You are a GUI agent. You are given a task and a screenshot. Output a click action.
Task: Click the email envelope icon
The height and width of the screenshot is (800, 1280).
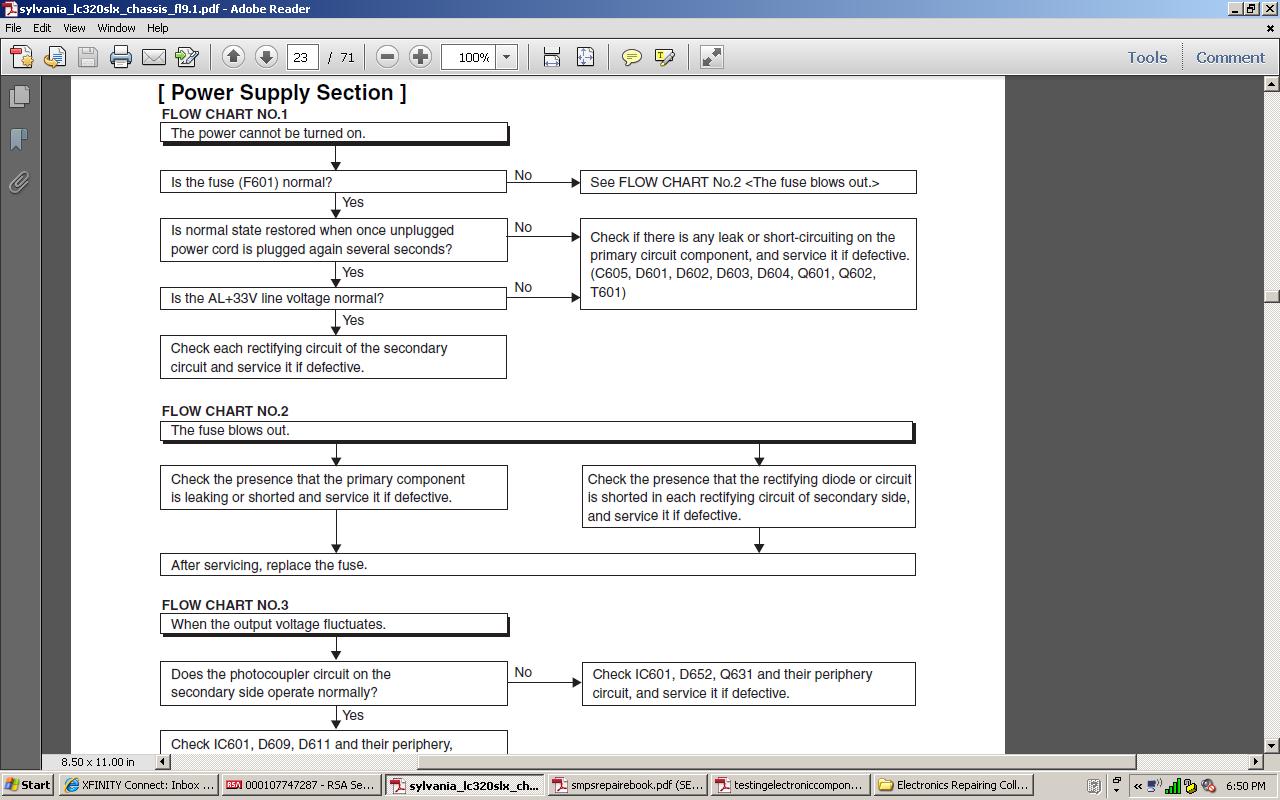(154, 57)
